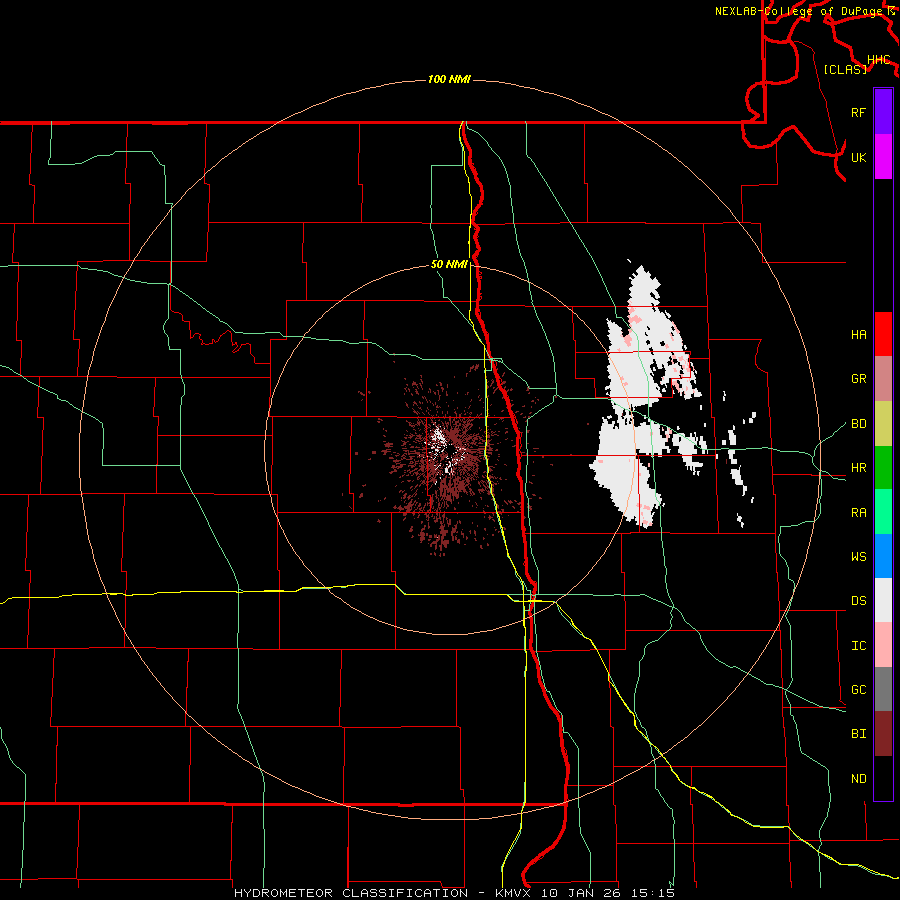Click the ND black legend color swatch
This screenshot has width=900, height=900.
click(x=883, y=778)
